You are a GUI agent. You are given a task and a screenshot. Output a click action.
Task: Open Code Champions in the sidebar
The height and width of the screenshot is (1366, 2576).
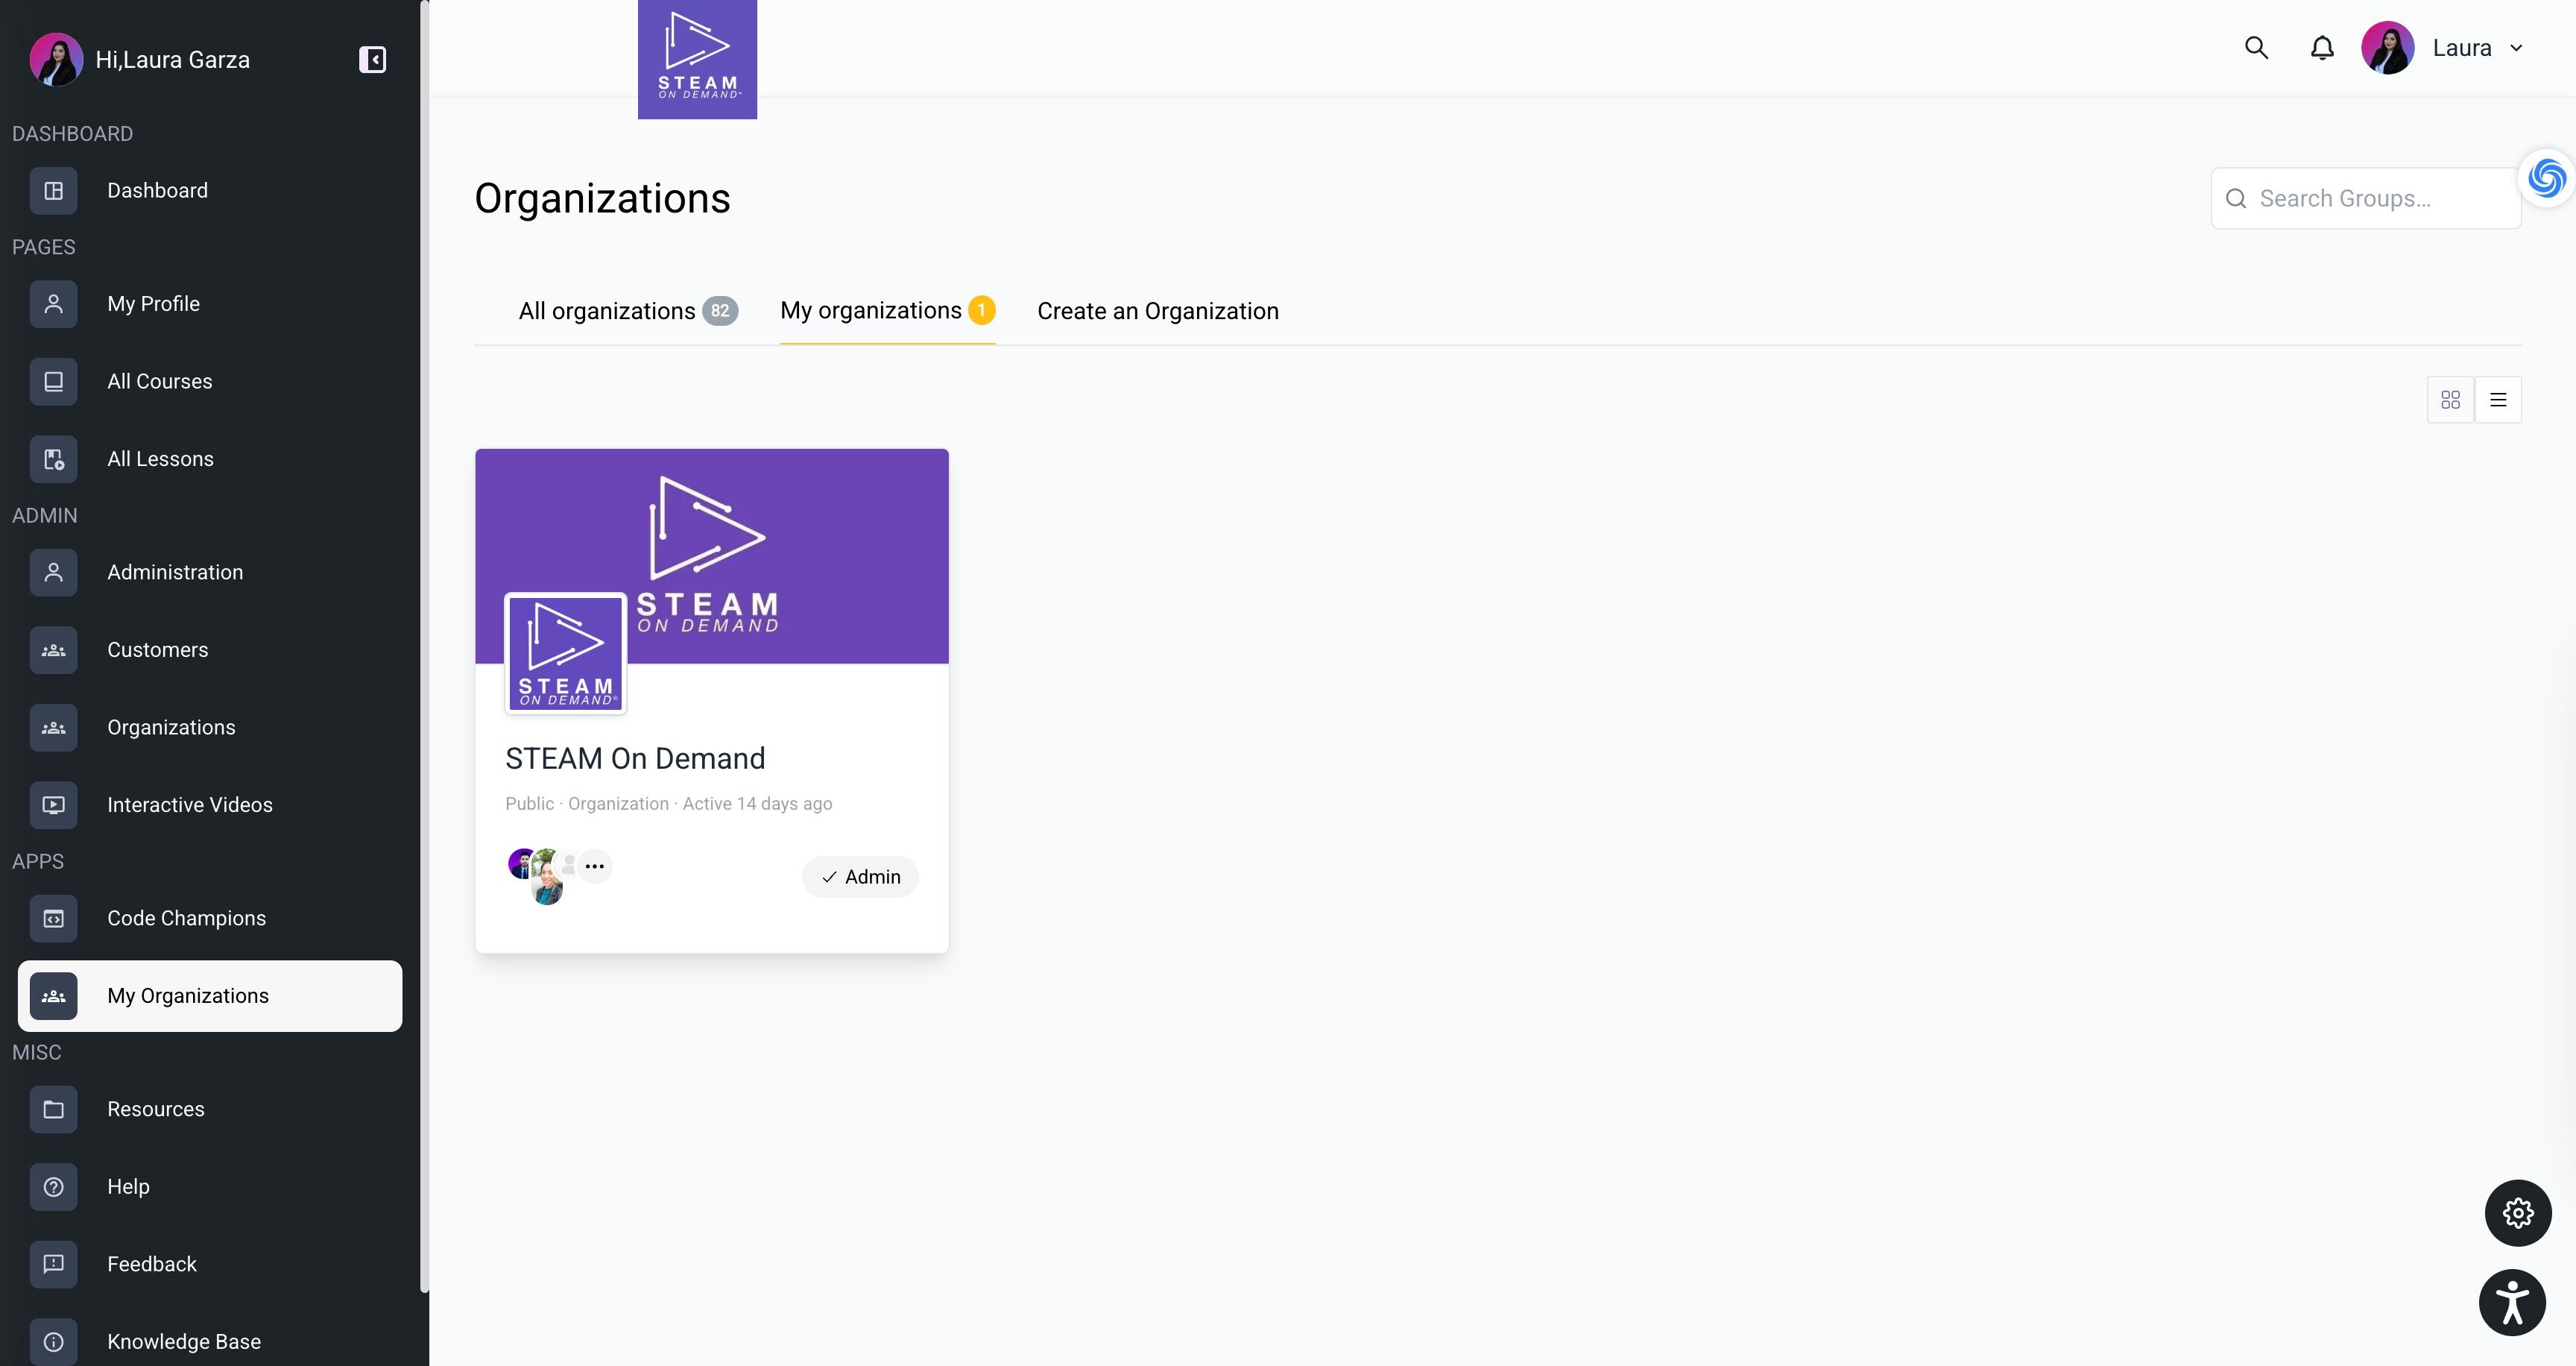click(x=186, y=918)
